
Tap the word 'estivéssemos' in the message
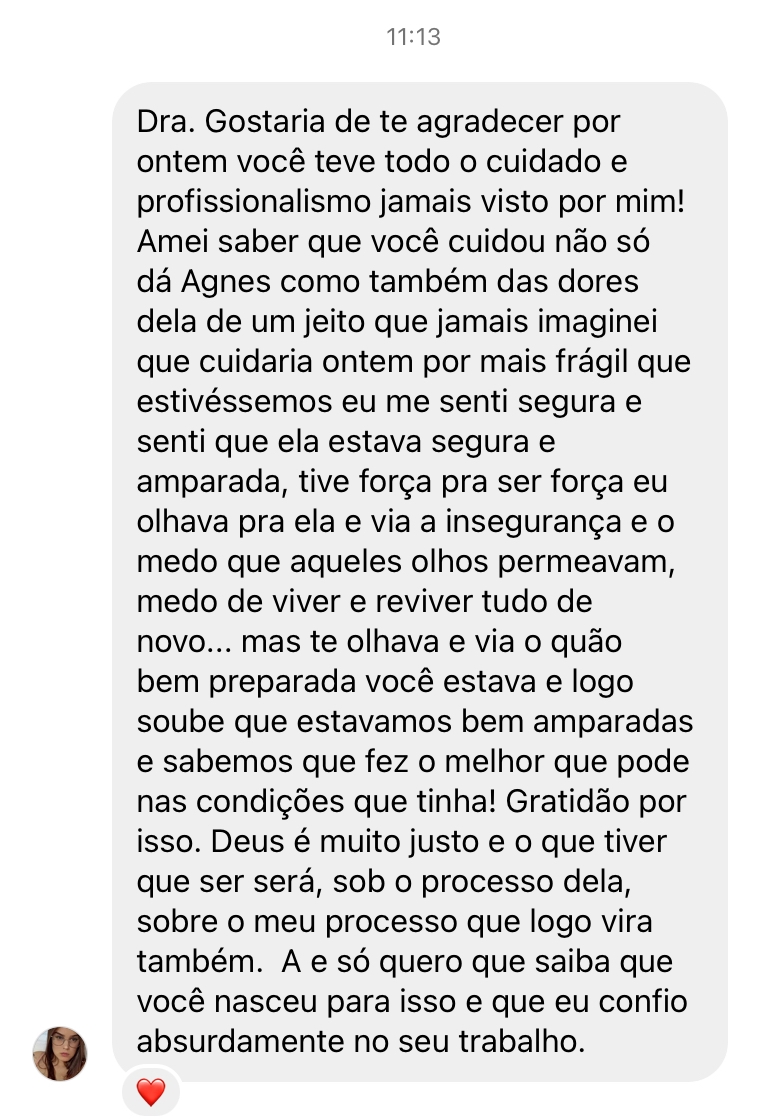click(x=234, y=402)
